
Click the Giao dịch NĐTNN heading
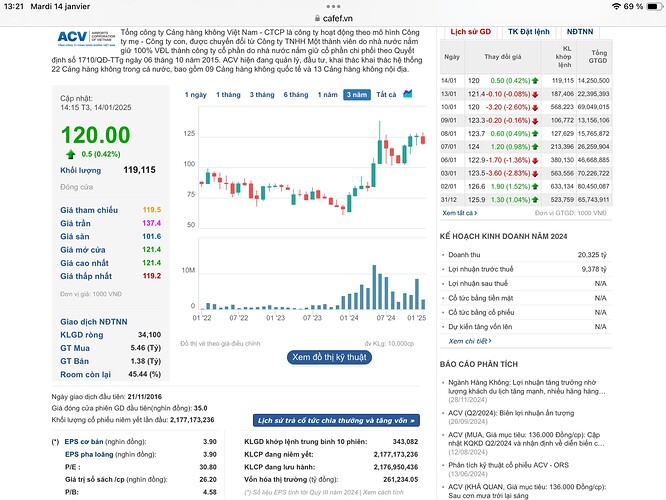[x=93, y=322]
